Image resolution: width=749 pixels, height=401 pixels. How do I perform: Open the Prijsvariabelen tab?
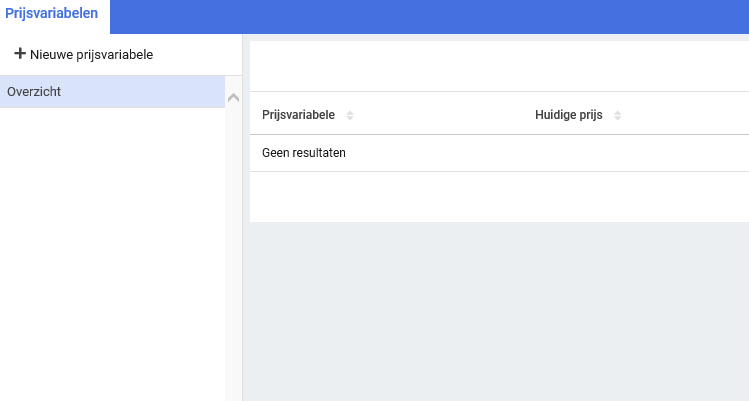[51, 14]
